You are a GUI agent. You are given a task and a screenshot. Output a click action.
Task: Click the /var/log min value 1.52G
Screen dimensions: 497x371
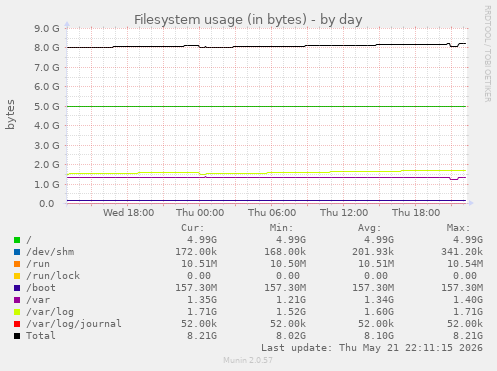pos(291,312)
